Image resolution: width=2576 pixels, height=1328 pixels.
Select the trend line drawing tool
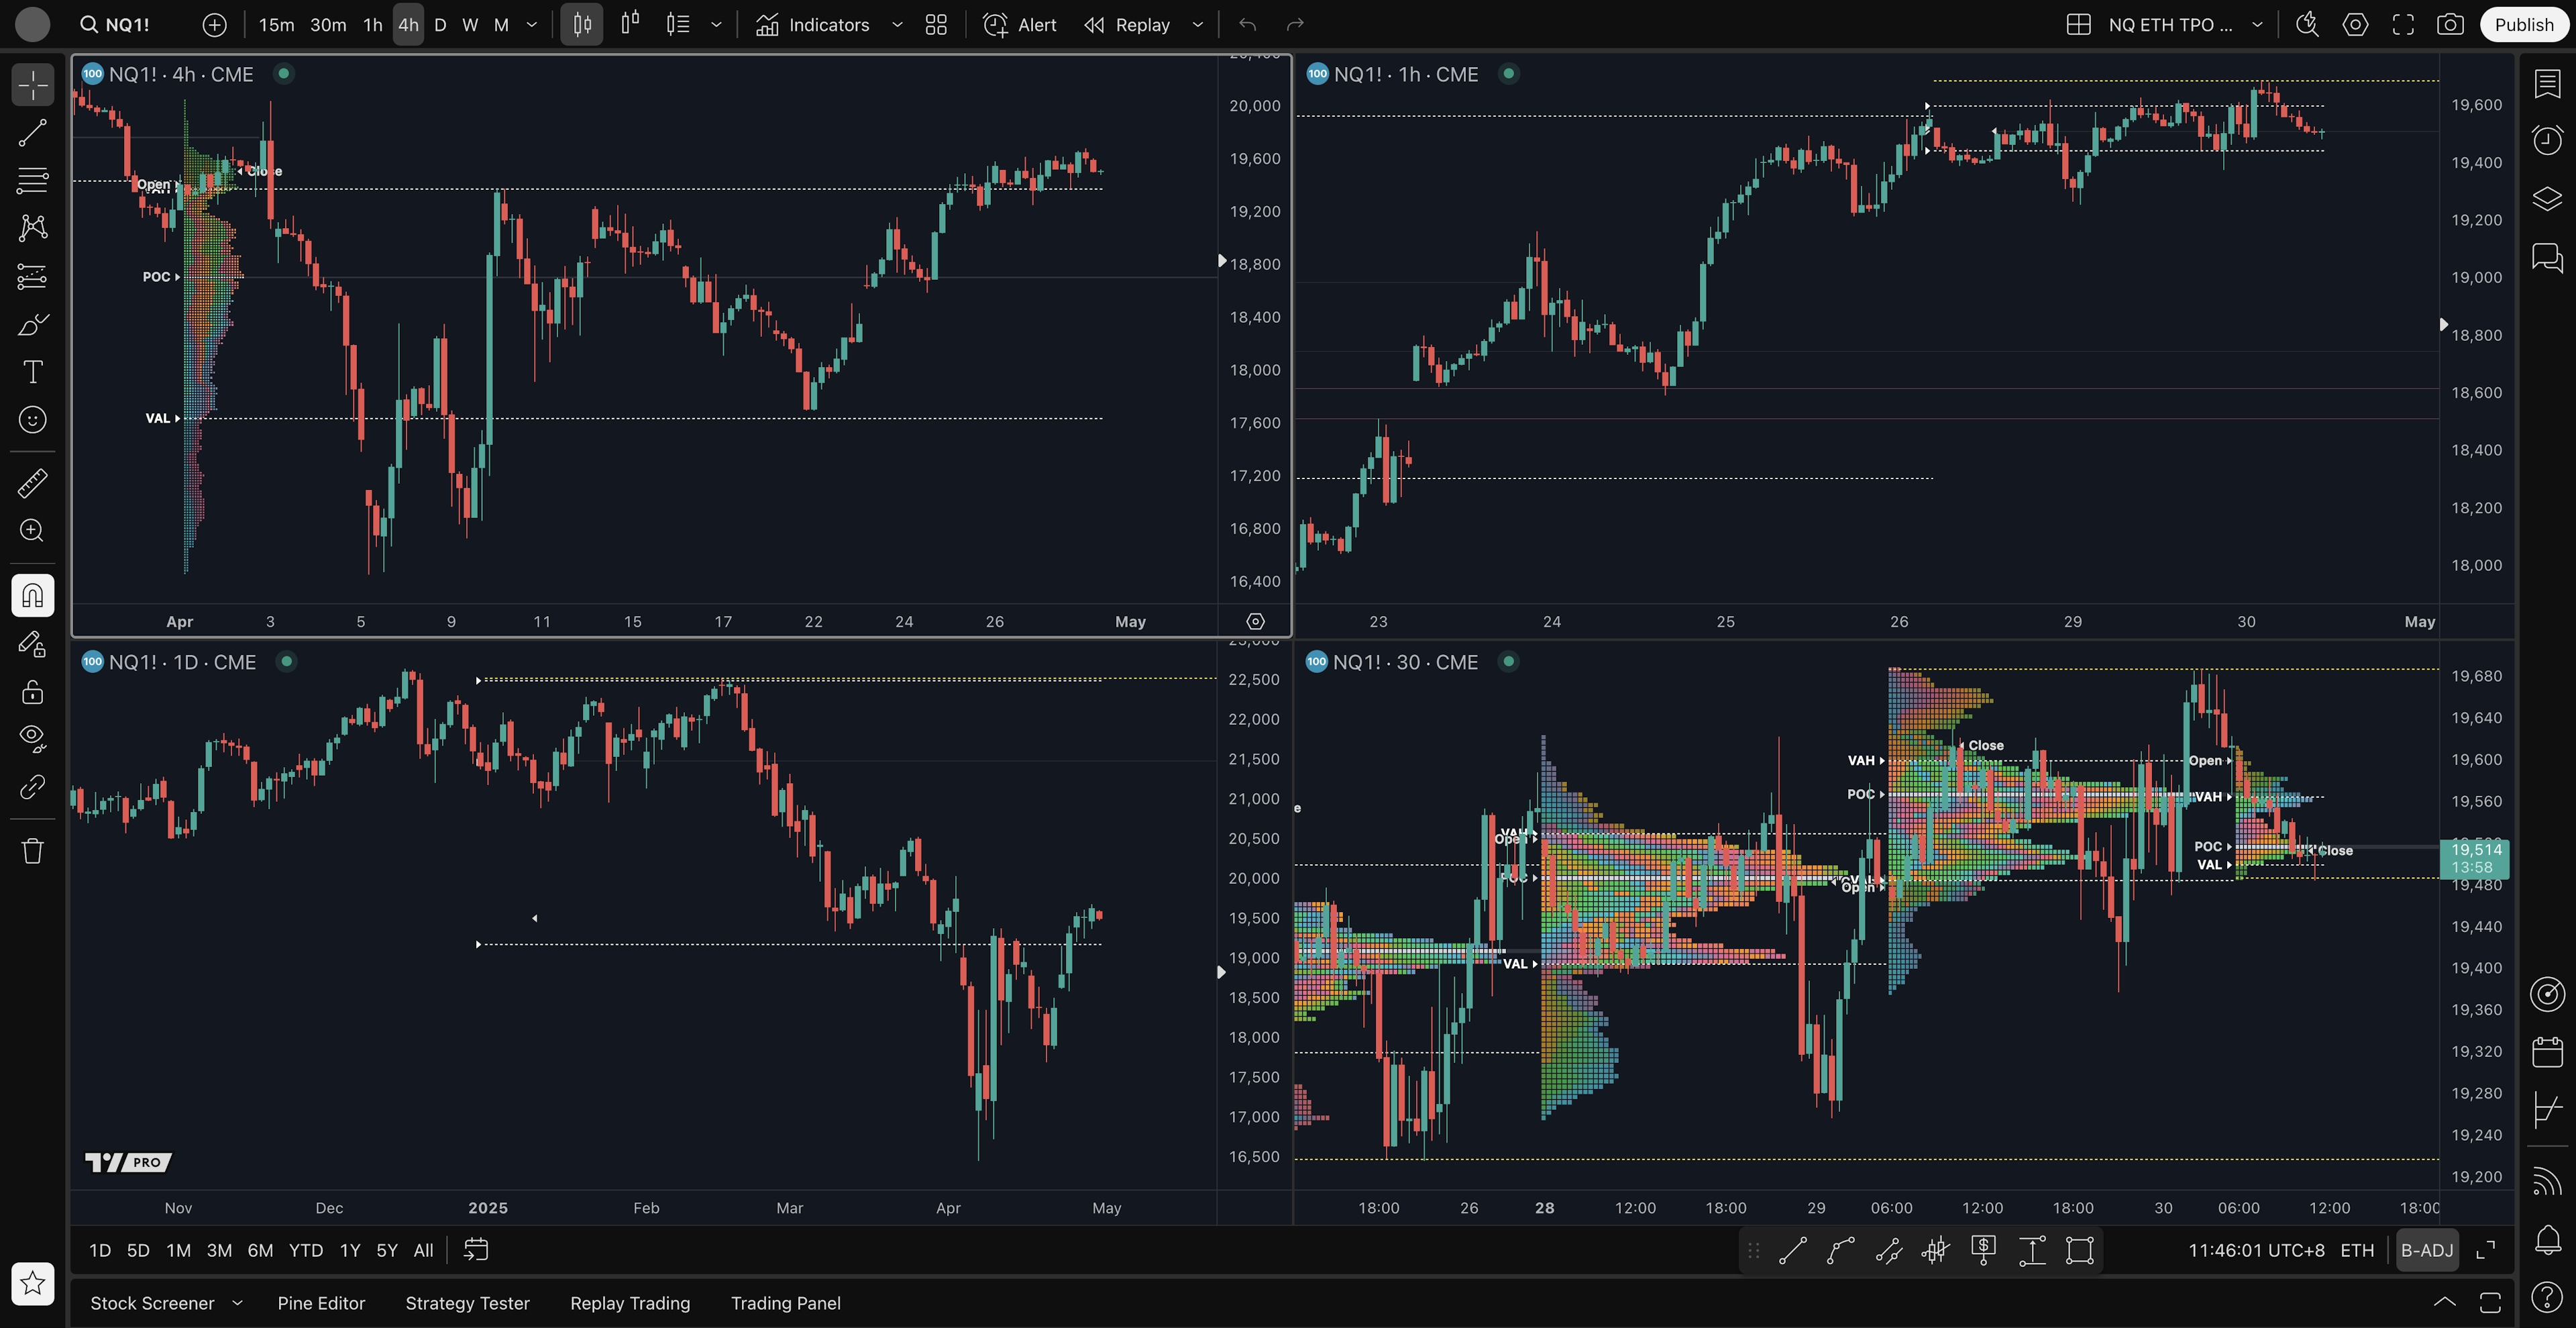(x=32, y=133)
